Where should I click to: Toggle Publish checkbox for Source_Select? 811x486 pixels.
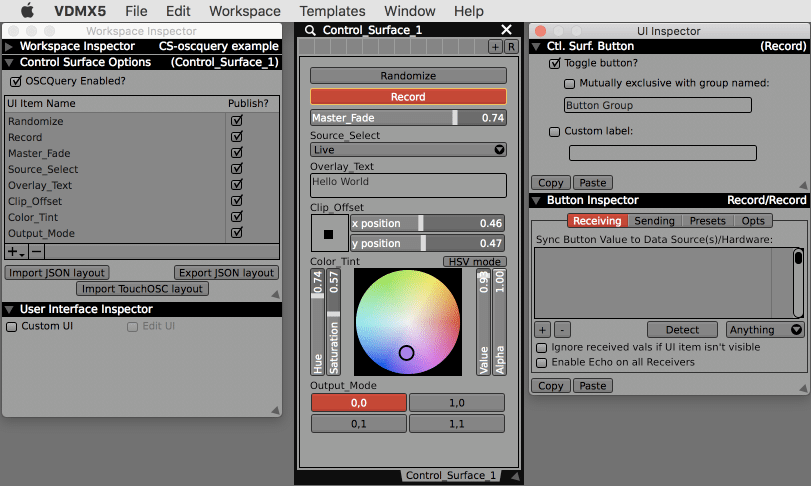pyautogui.click(x=237, y=169)
